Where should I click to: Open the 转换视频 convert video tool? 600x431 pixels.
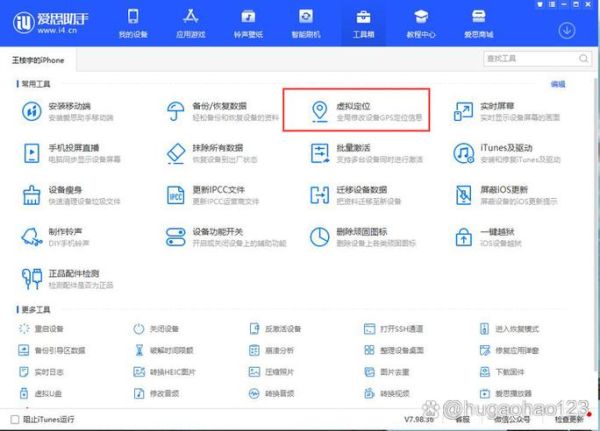(386, 393)
